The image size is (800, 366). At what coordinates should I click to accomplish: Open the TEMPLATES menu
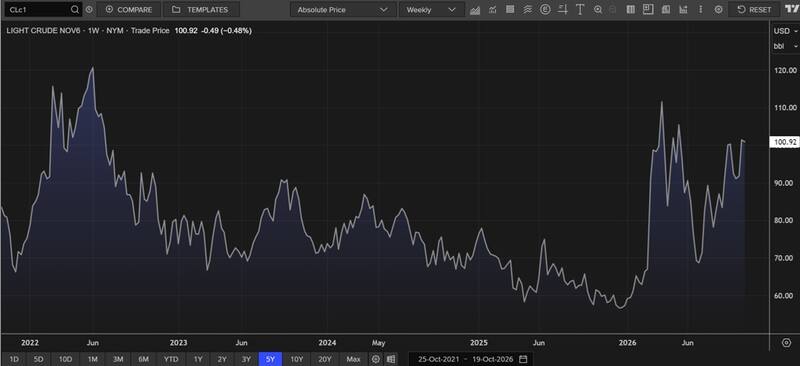(x=201, y=10)
